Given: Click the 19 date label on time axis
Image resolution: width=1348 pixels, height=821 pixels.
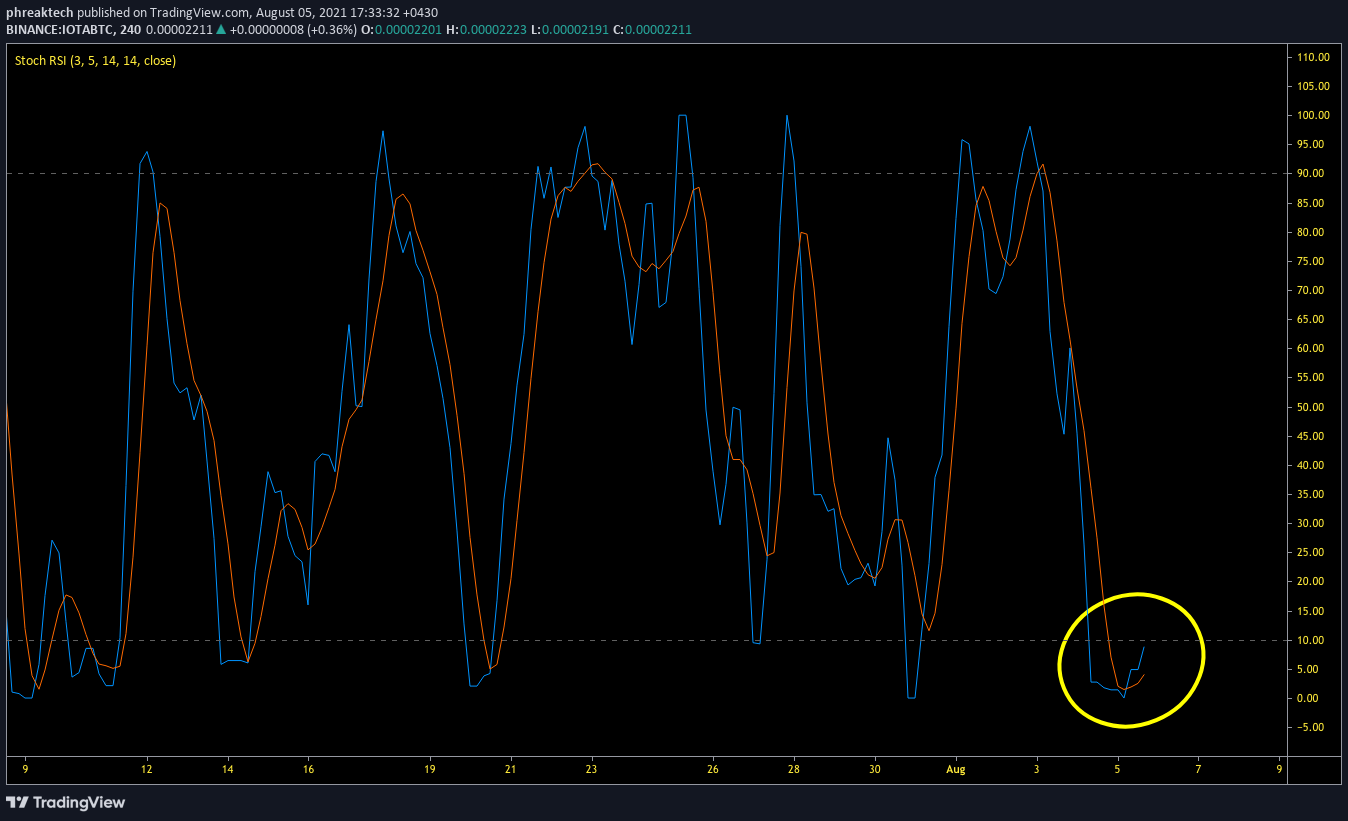Looking at the screenshot, I should pyautogui.click(x=429, y=770).
